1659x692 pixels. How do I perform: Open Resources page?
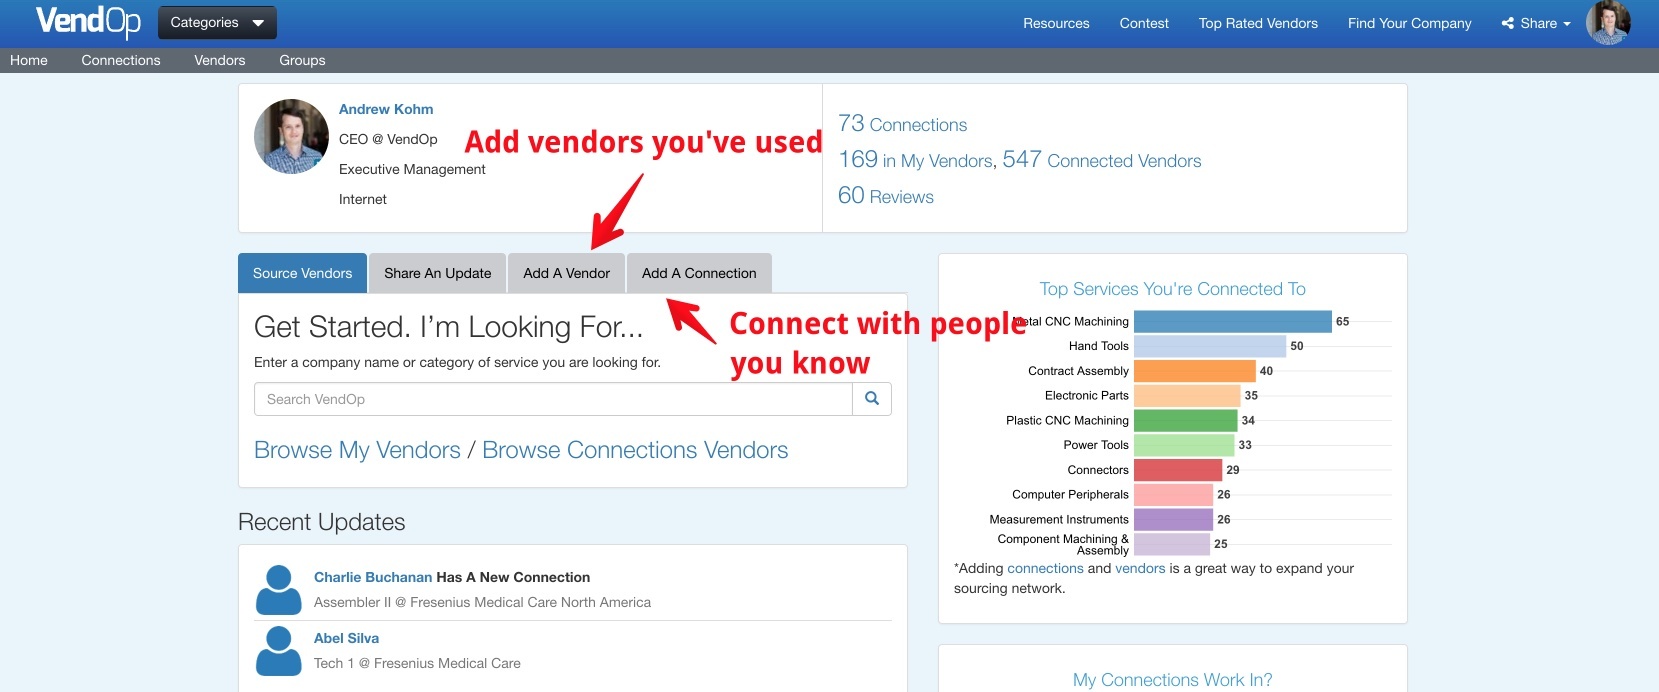point(1056,23)
